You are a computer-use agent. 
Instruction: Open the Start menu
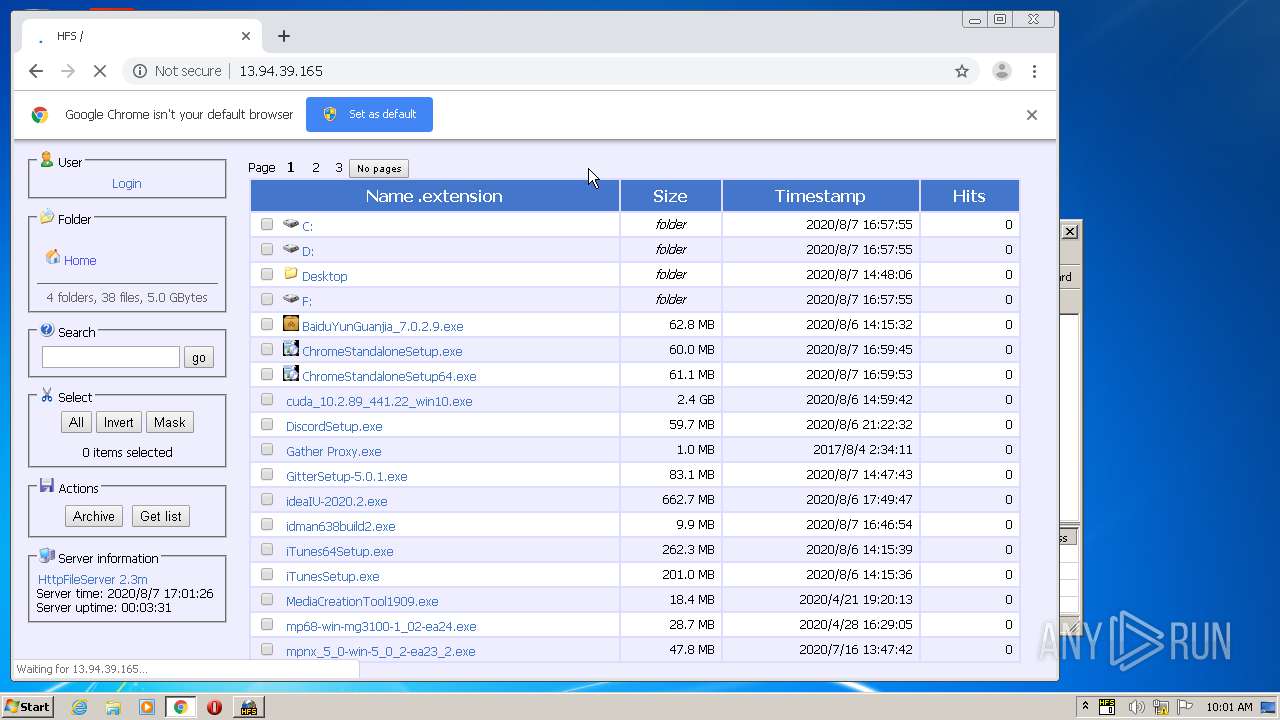(27, 707)
